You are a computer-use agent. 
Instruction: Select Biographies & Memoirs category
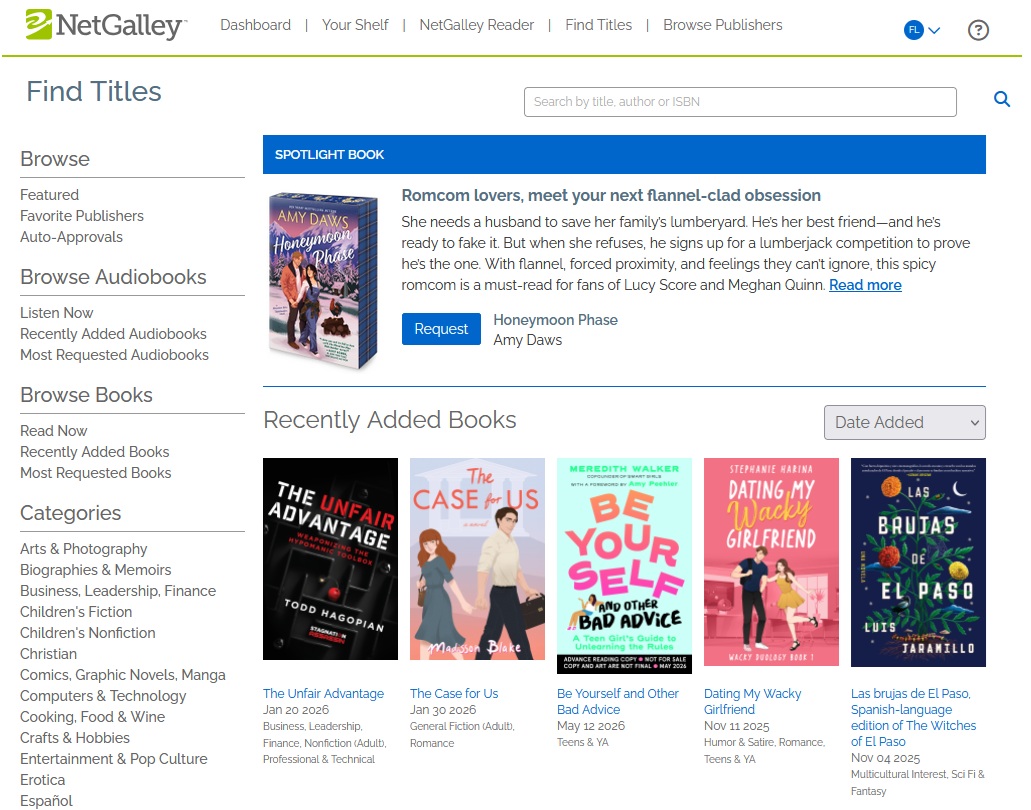95,570
